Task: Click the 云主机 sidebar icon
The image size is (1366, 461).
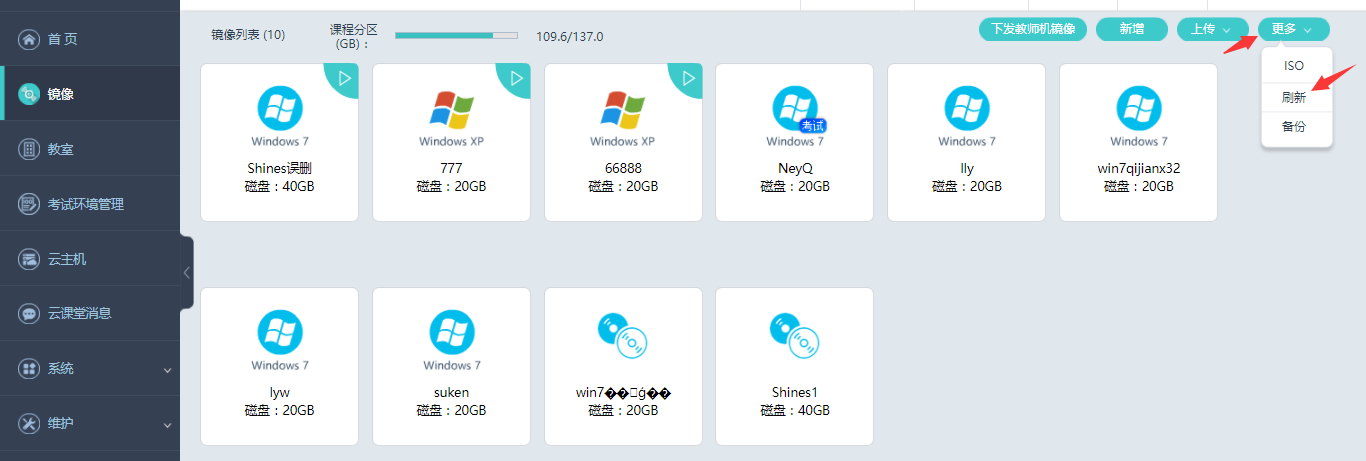Action: 29,259
